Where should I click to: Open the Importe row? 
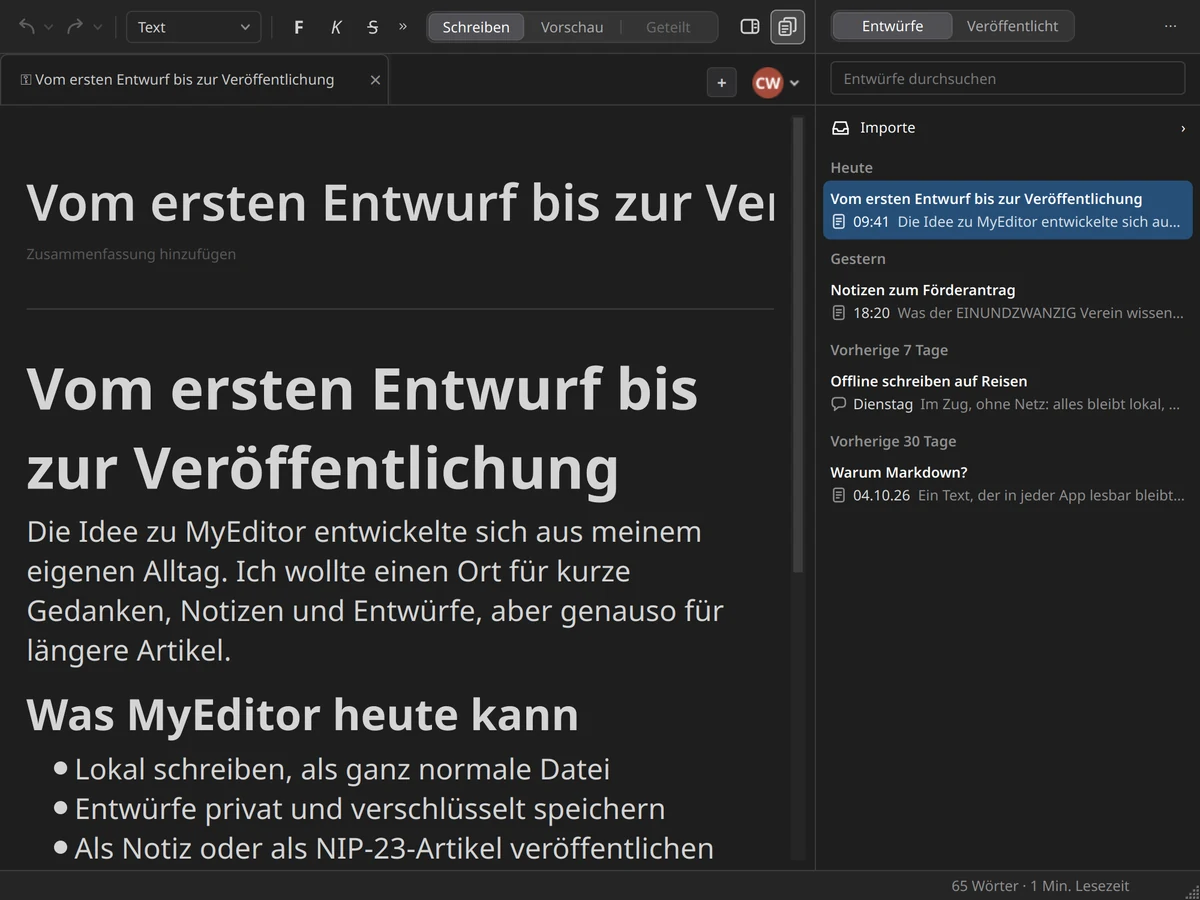tap(1008, 128)
